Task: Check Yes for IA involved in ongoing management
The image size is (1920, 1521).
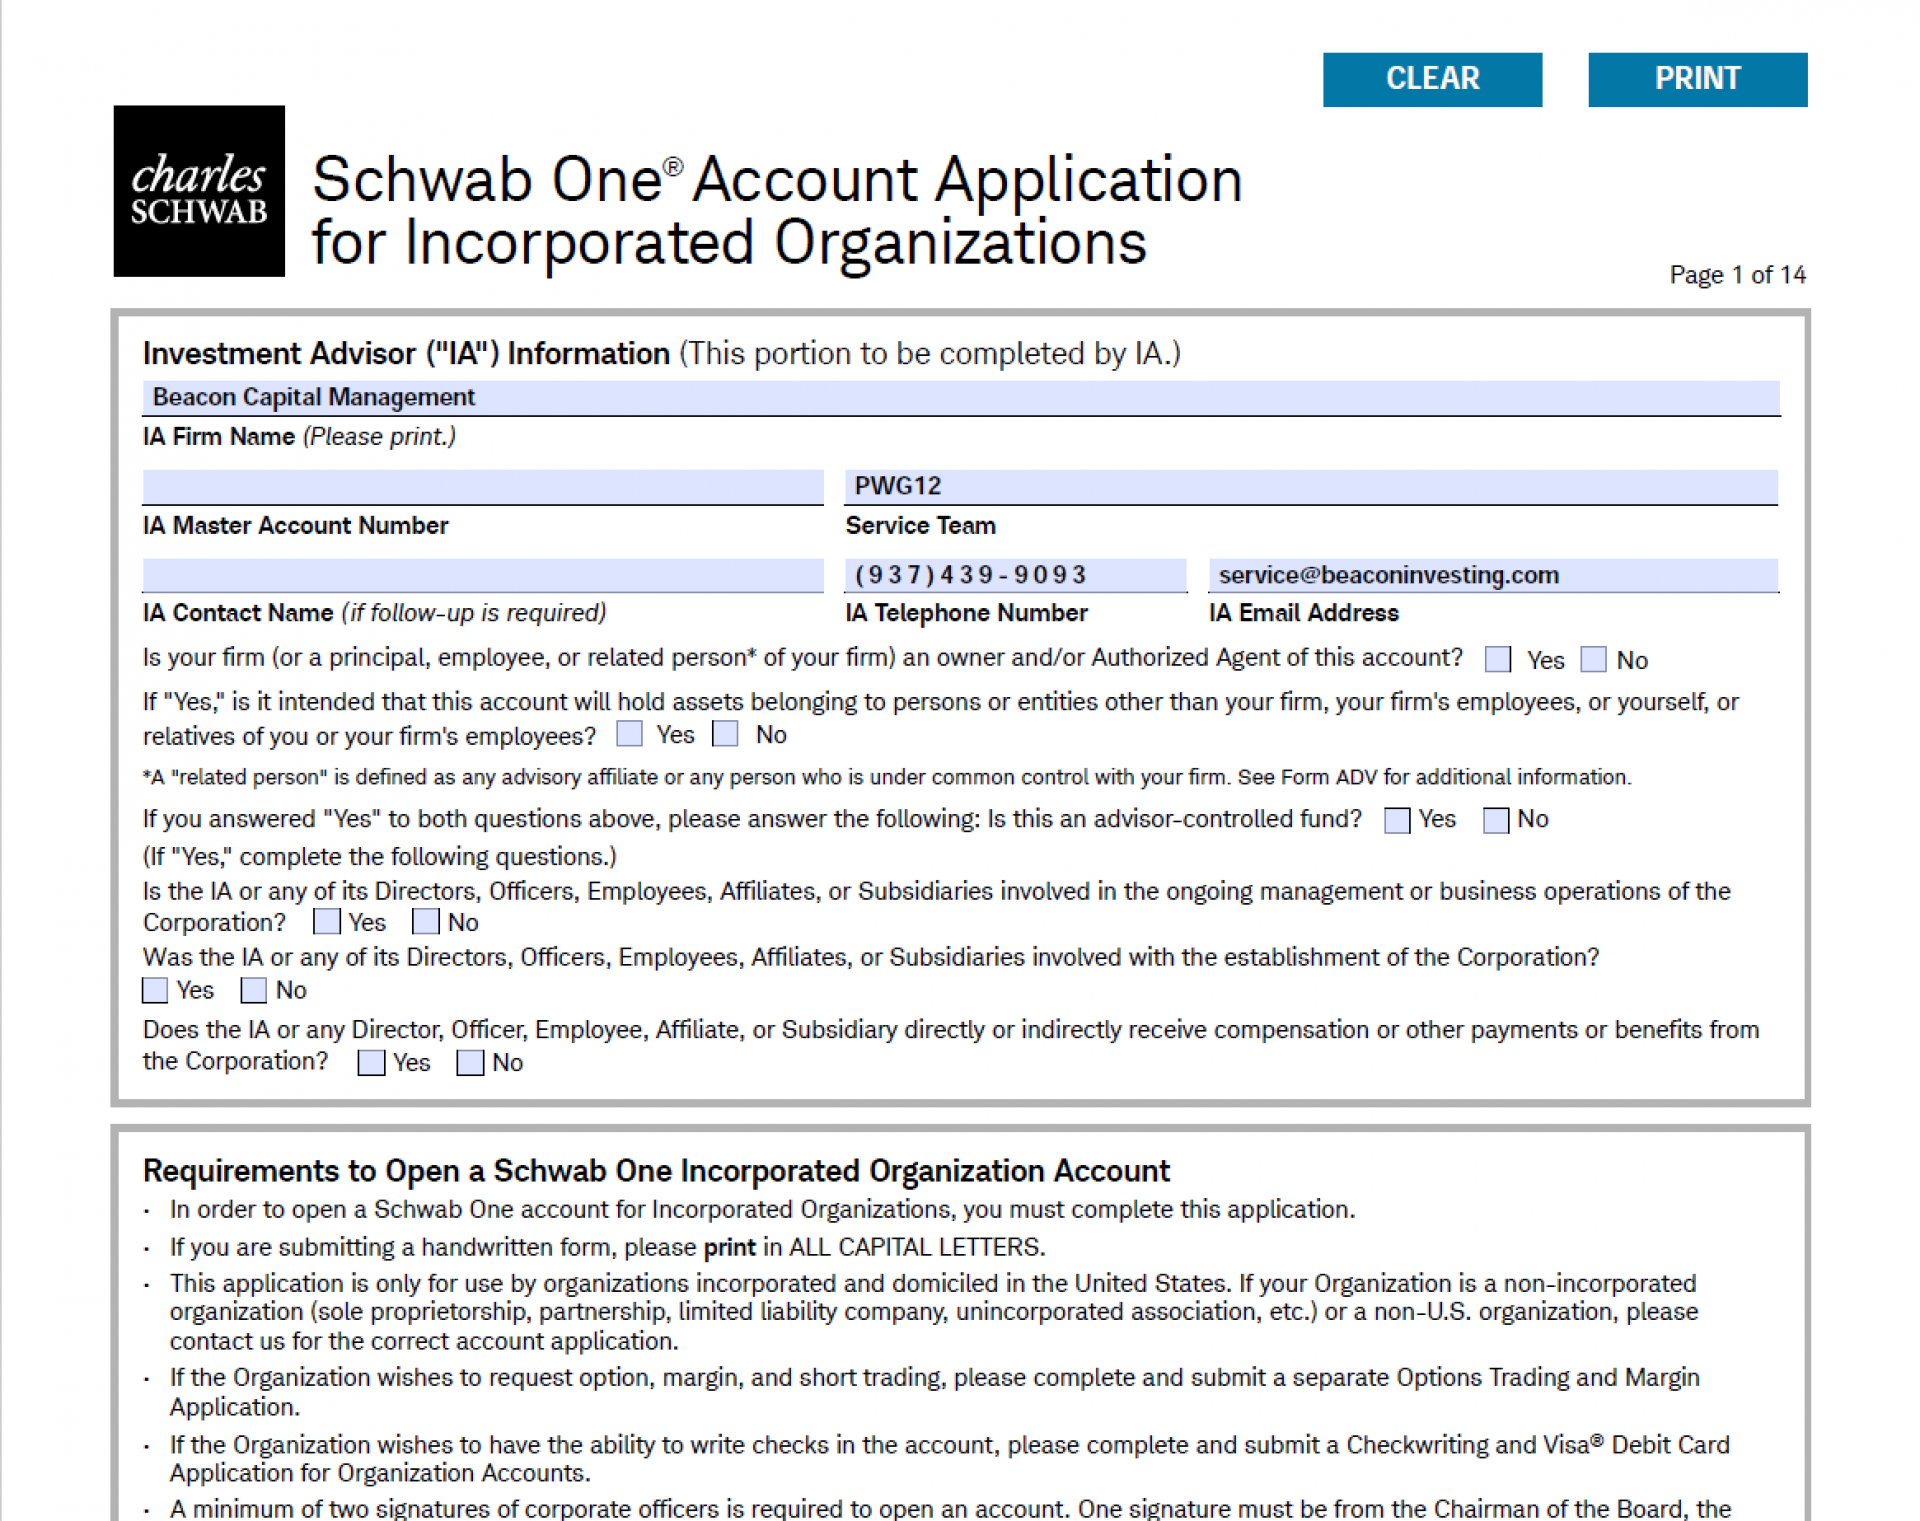Action: 327,921
